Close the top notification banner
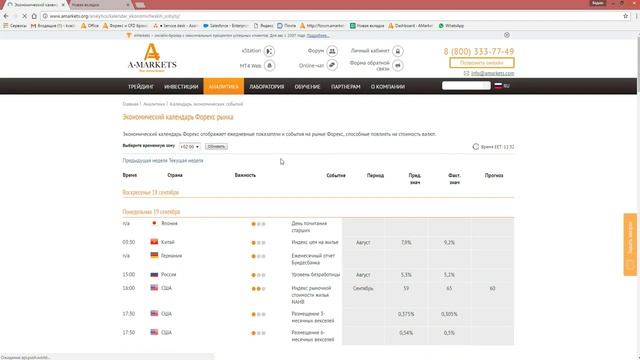This screenshot has height=360, width=640. click(507, 35)
